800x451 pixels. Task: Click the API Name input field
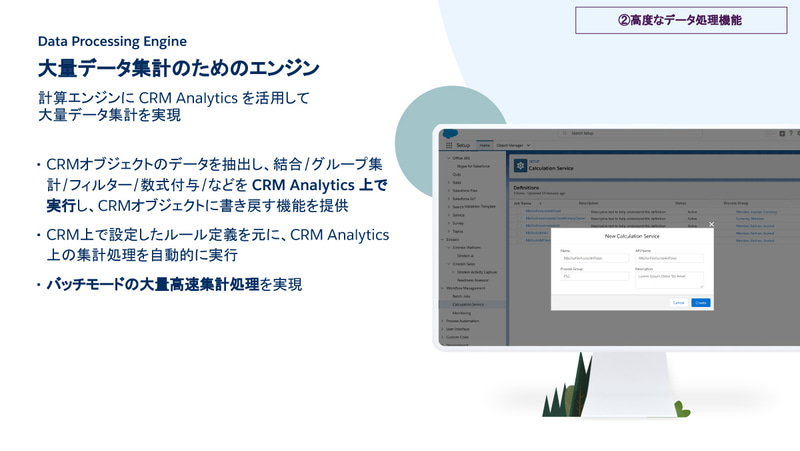click(669, 258)
